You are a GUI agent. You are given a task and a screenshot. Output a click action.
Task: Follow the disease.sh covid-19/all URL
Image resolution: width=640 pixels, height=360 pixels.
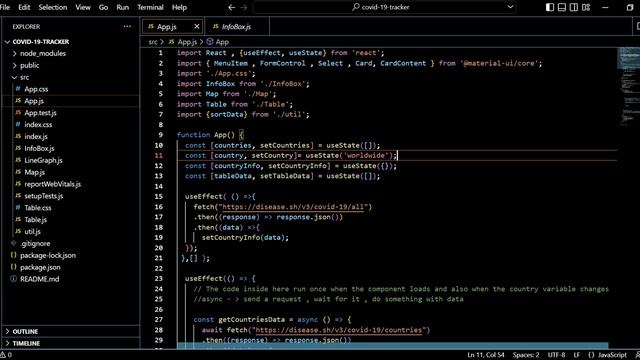coord(293,207)
